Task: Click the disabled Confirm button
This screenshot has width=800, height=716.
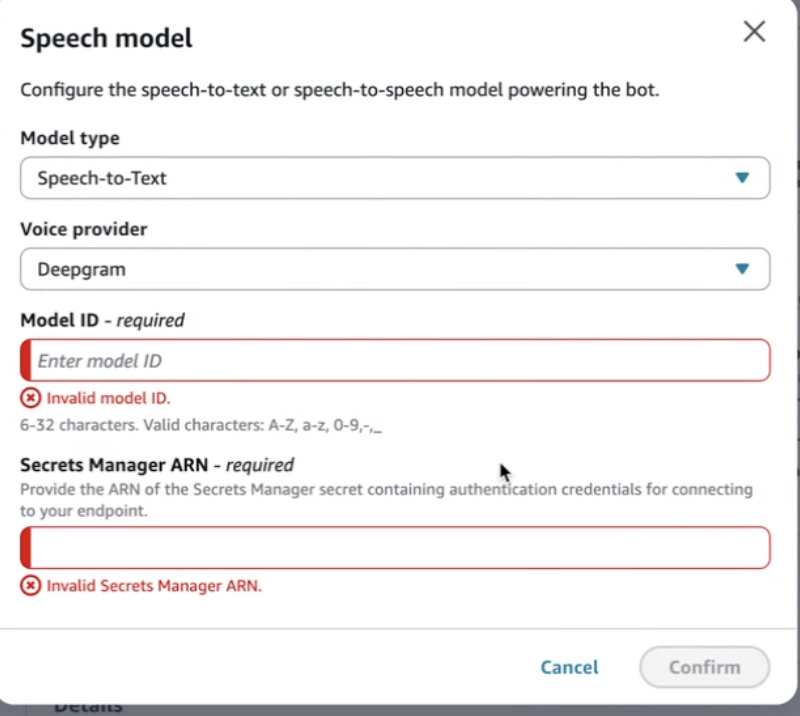Action: pos(704,667)
